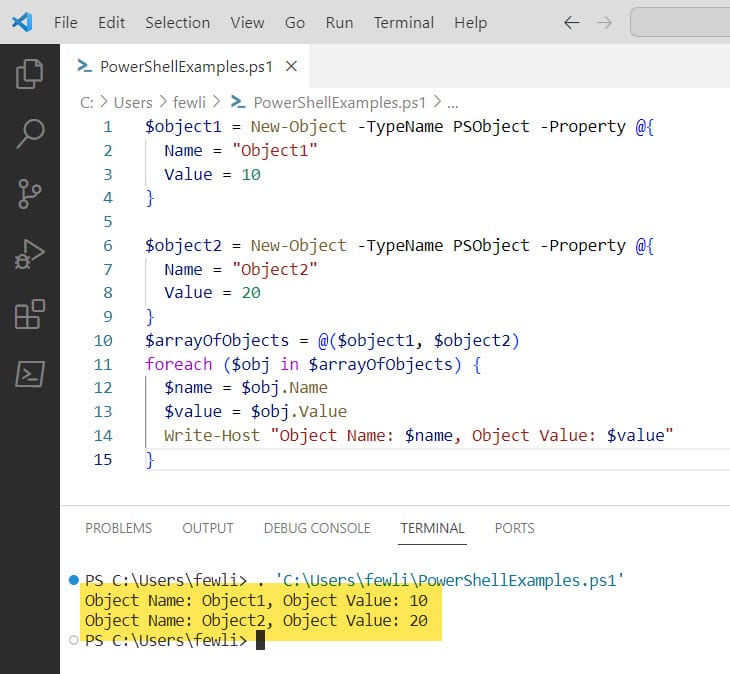This screenshot has width=730, height=674.
Task: Click line number 15 in the gutter
Action: coord(103,459)
